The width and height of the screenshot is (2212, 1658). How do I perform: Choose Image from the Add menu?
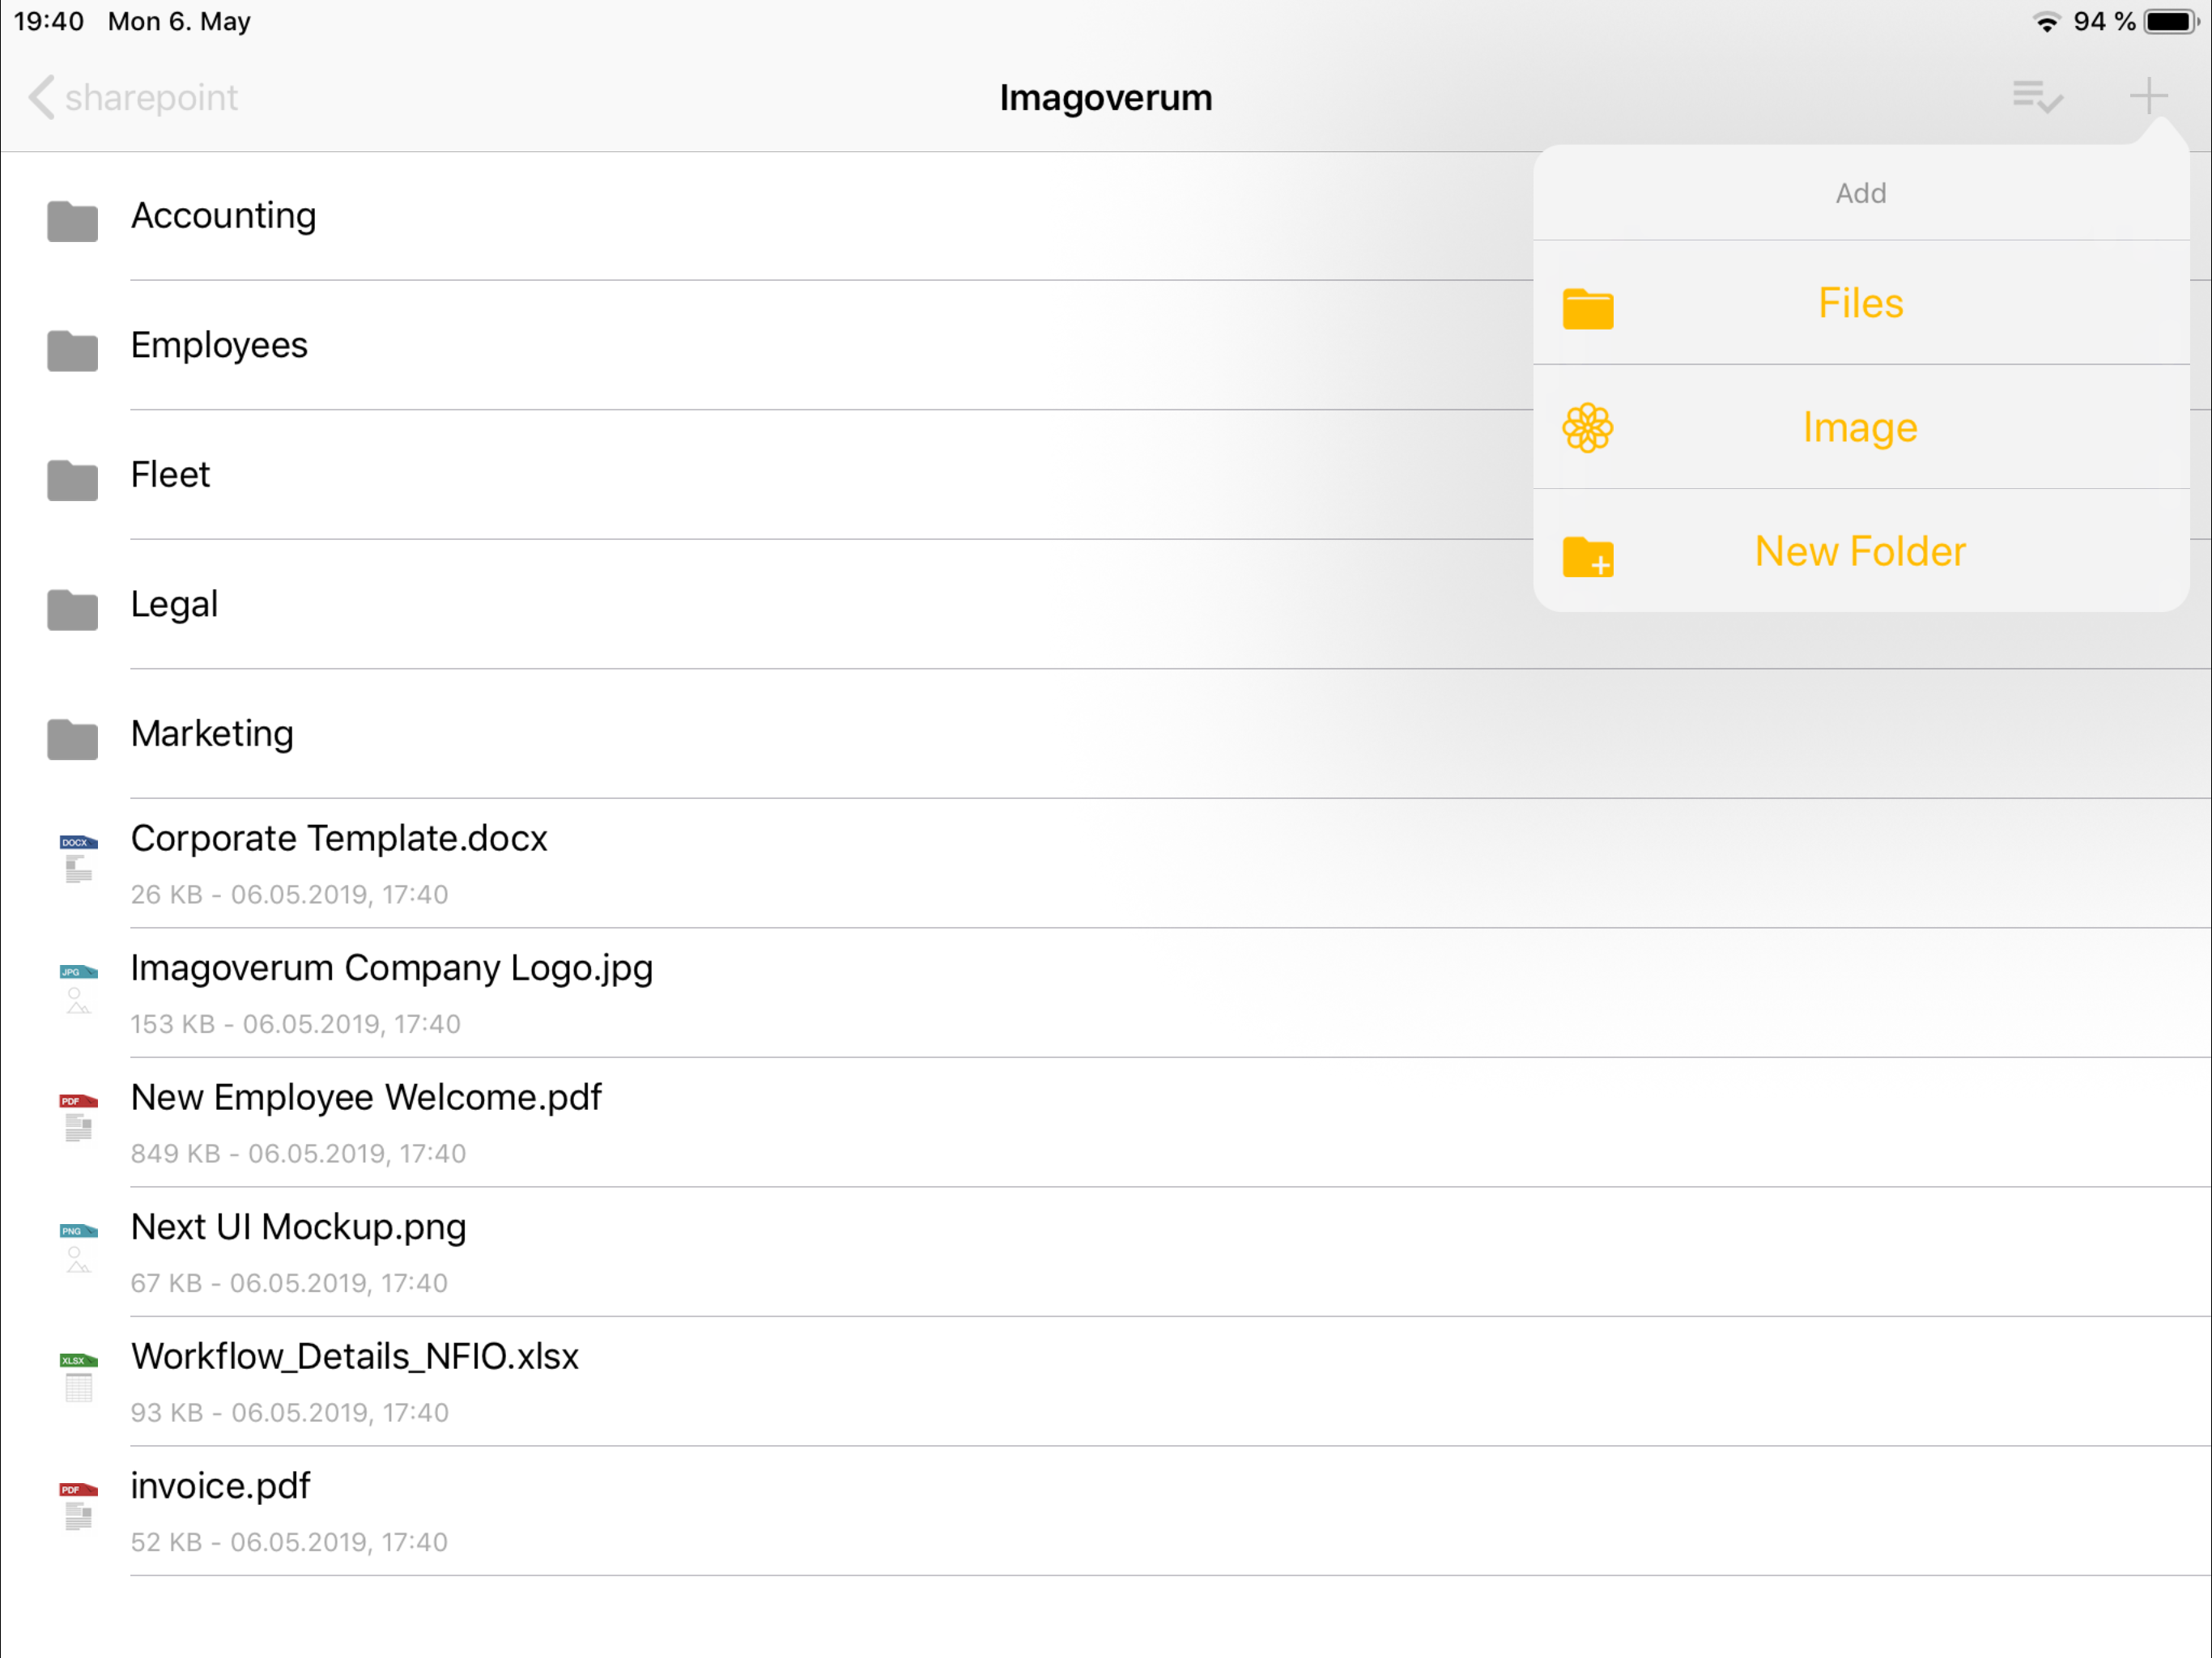click(1861, 427)
